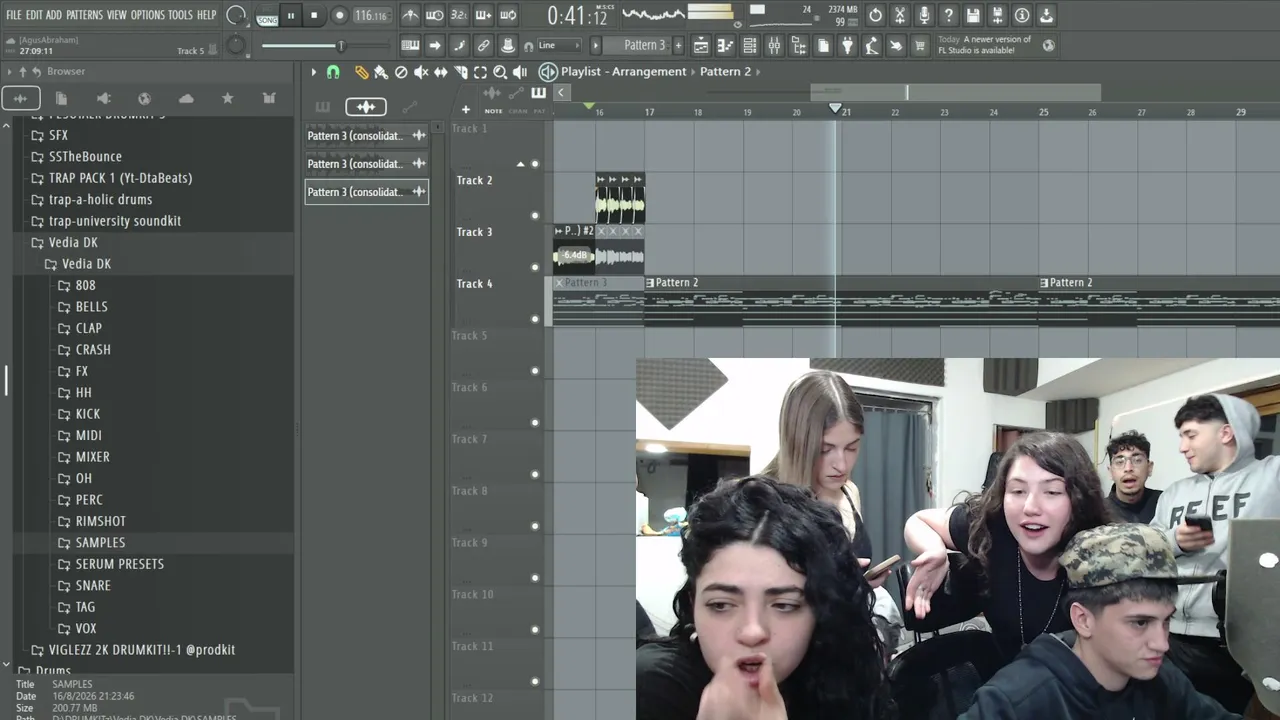Pause playback with the pause button
Image resolution: width=1280 pixels, height=720 pixels.
coord(291,15)
